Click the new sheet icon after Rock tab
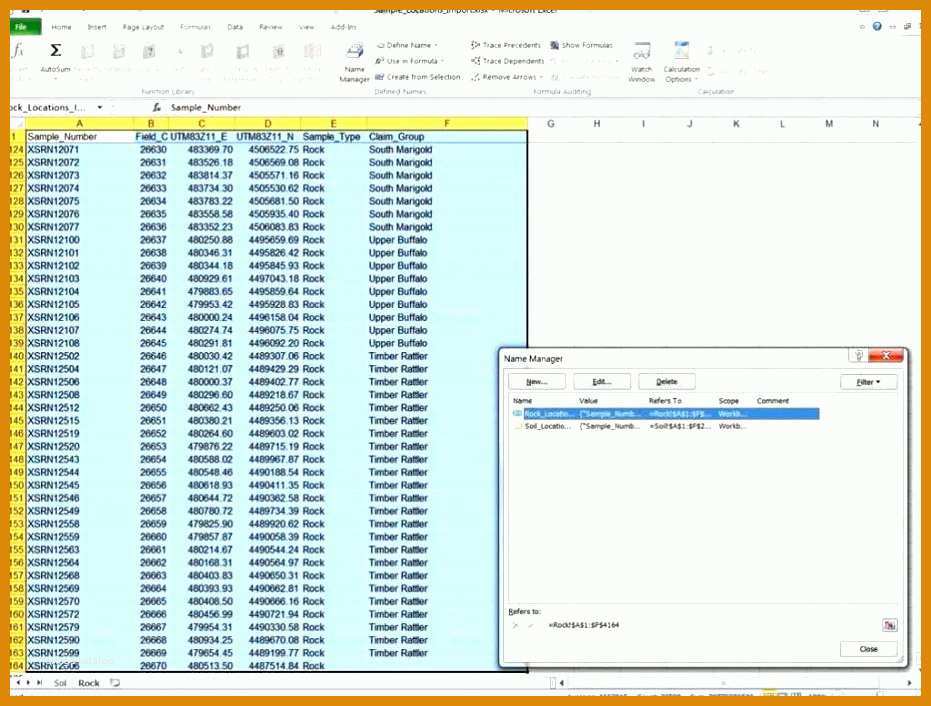This screenshot has height=706, width=931. pyautogui.click(x=115, y=683)
